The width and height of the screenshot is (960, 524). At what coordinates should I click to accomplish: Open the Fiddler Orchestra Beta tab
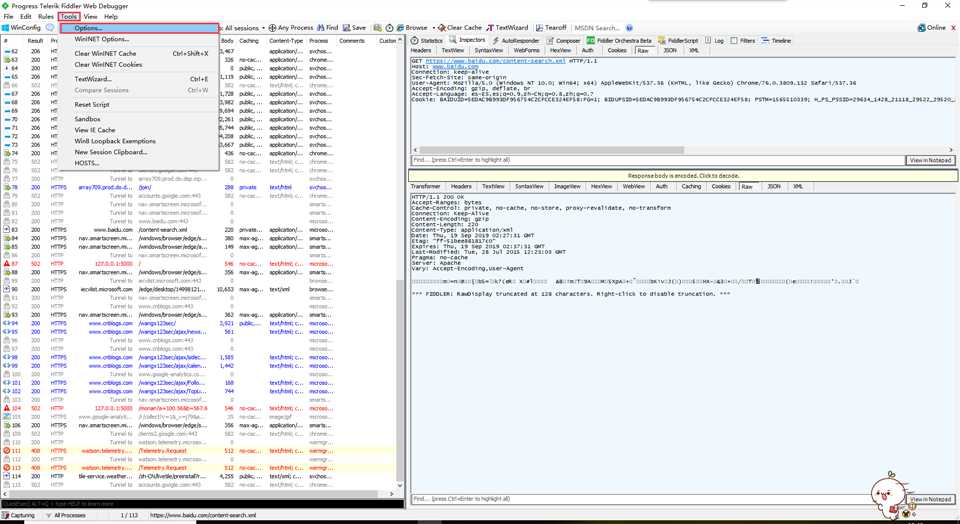coord(620,40)
